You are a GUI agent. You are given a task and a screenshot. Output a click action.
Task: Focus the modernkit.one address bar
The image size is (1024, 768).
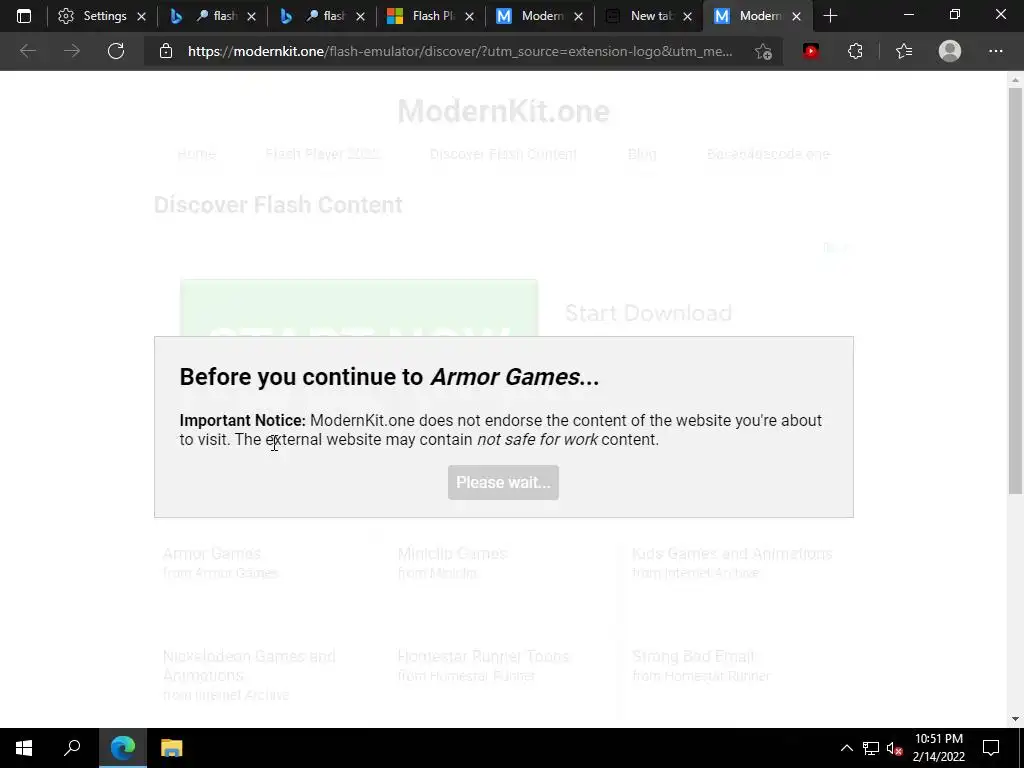pyautogui.click(x=460, y=51)
